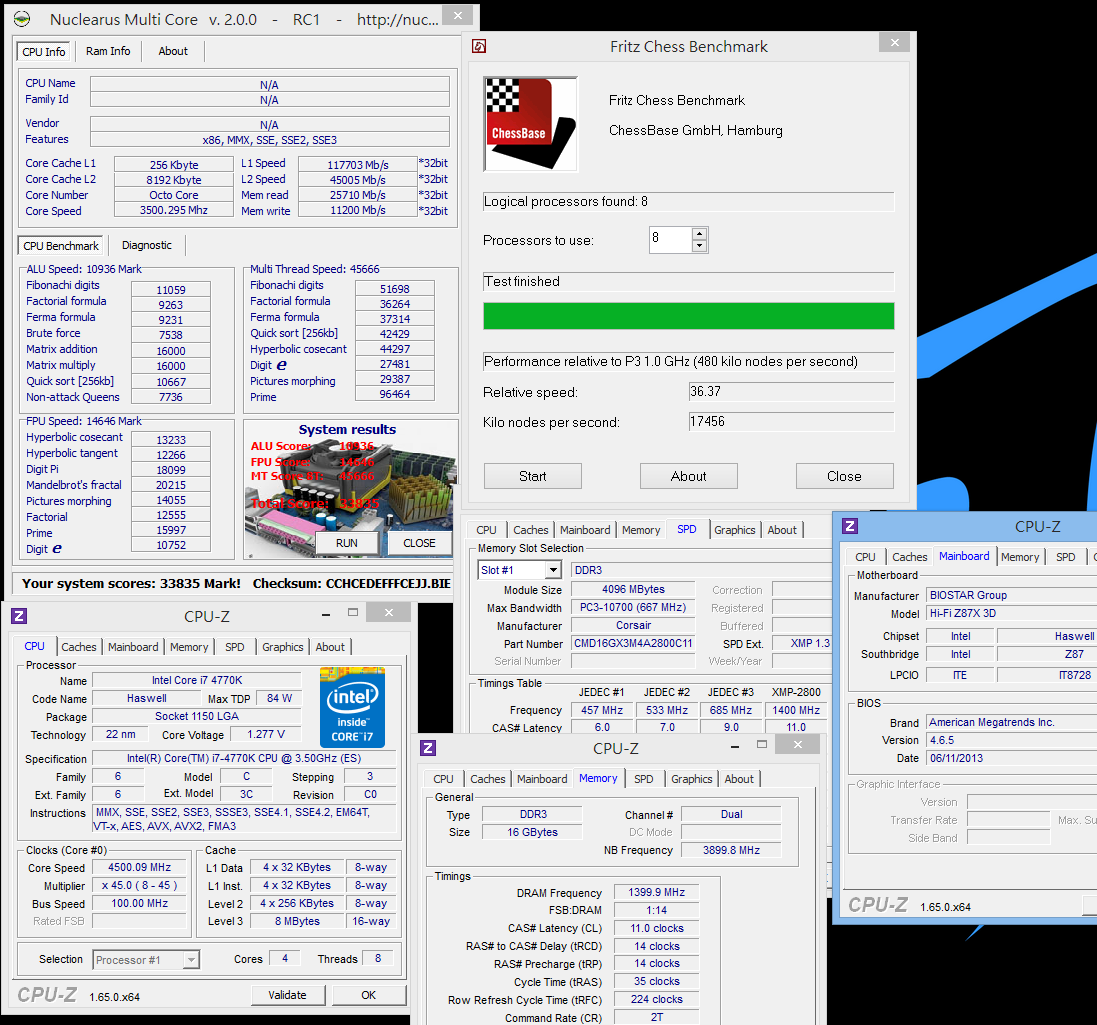Expand the Processor #1 selection dropdown
The height and width of the screenshot is (1025, 1097).
click(191, 960)
